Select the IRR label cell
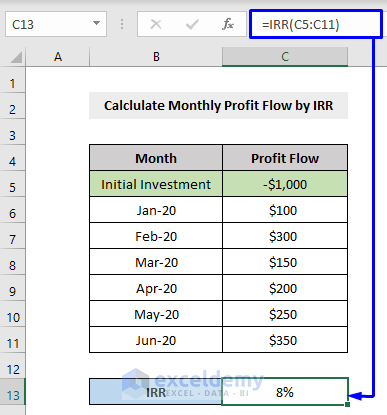The image size is (387, 415). pyautogui.click(x=156, y=392)
